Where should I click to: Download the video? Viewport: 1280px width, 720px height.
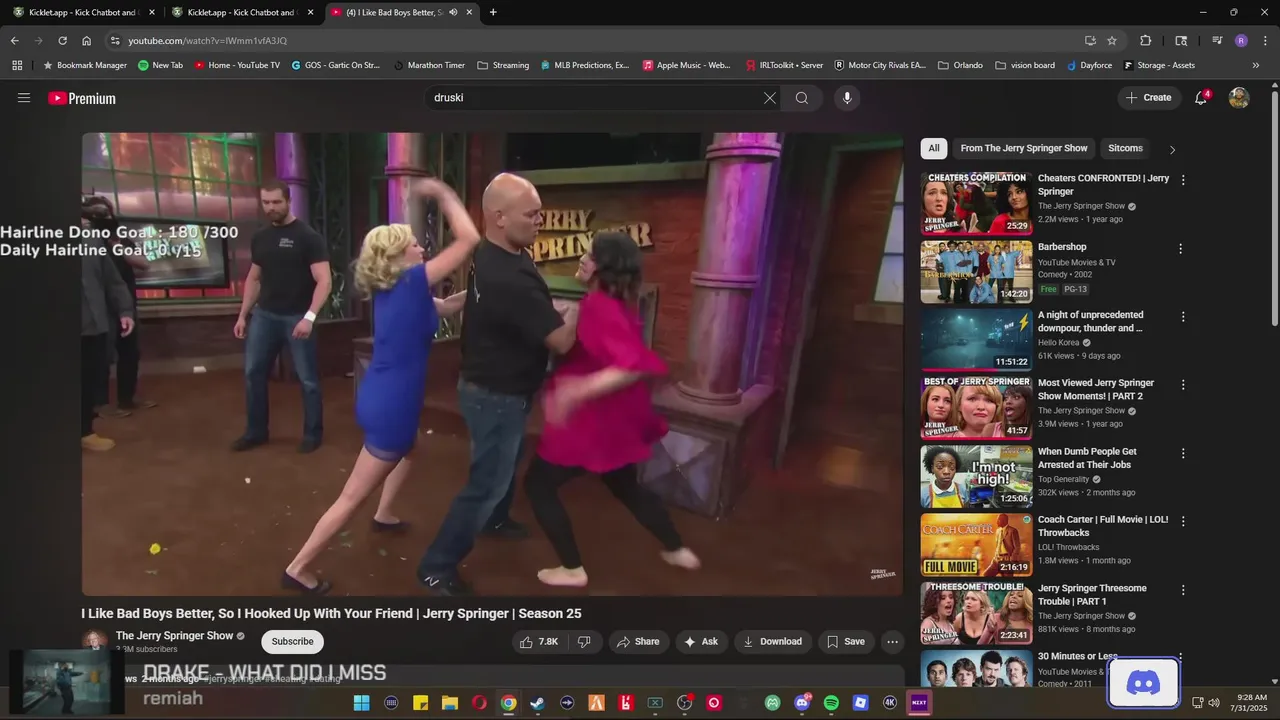point(772,642)
